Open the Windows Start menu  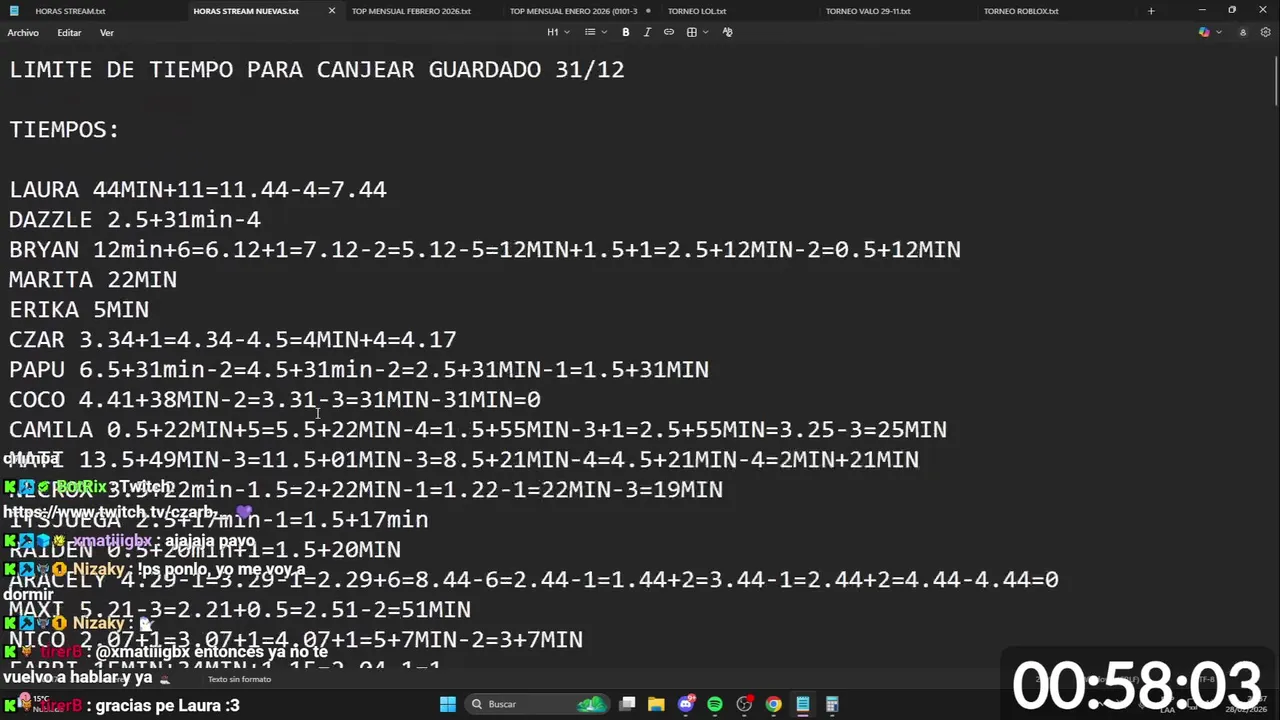(448, 704)
